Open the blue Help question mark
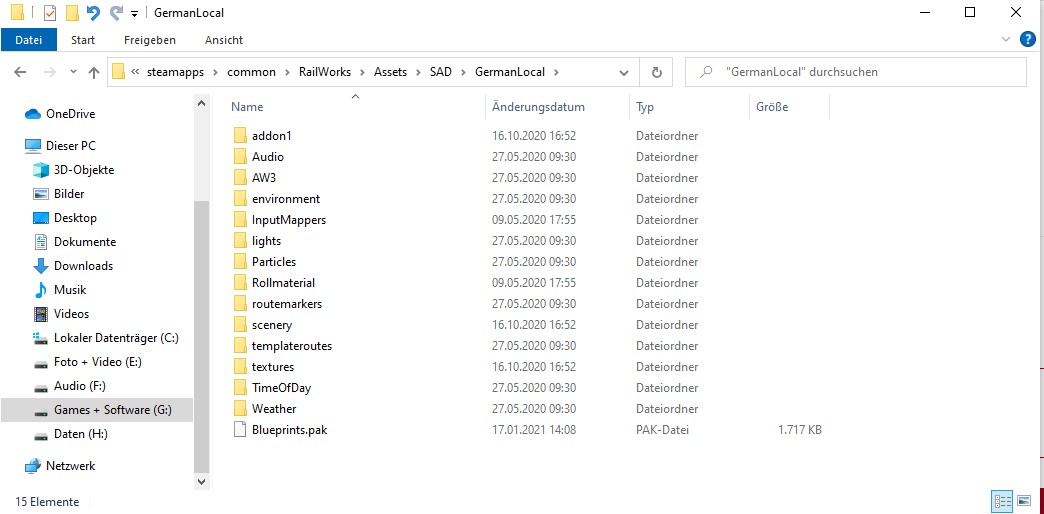Screen dimensions: 1044x514 (1026, 39)
